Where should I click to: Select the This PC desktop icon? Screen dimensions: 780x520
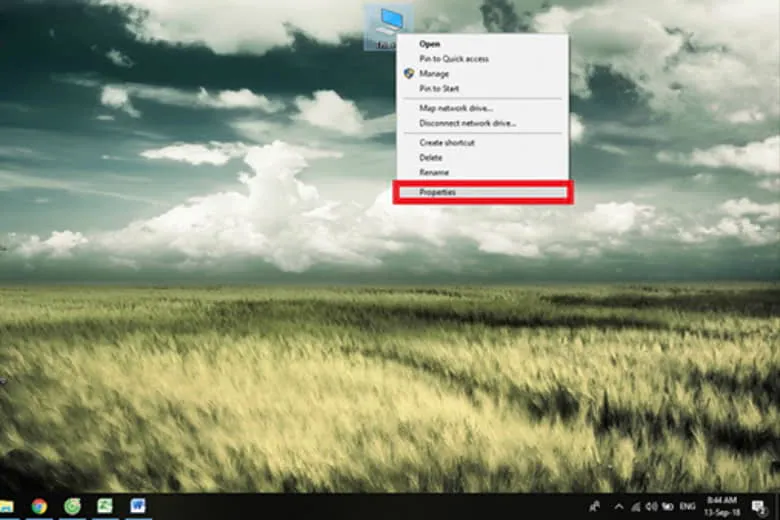(389, 27)
